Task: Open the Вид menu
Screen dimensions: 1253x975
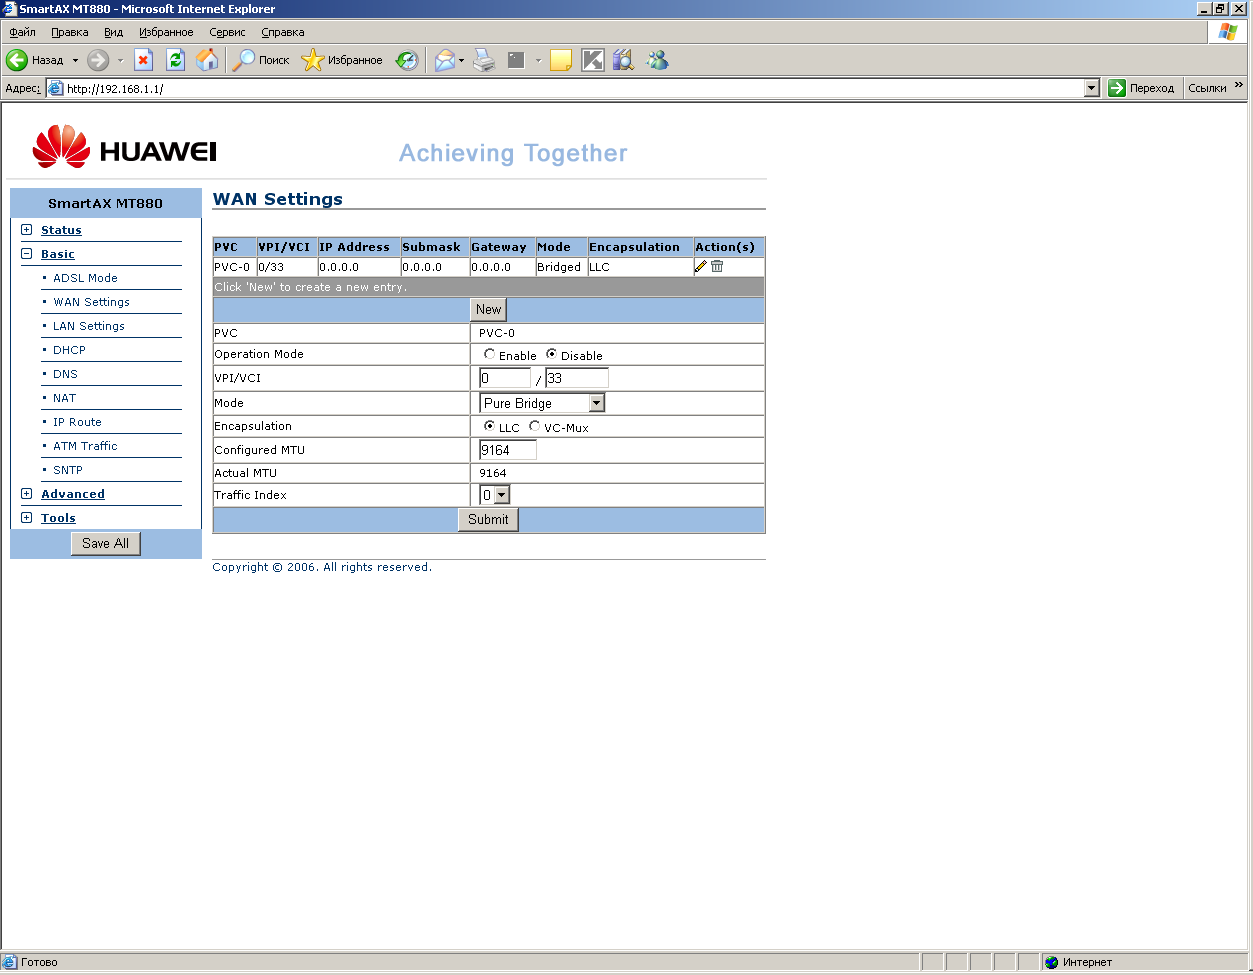Action: coord(114,32)
